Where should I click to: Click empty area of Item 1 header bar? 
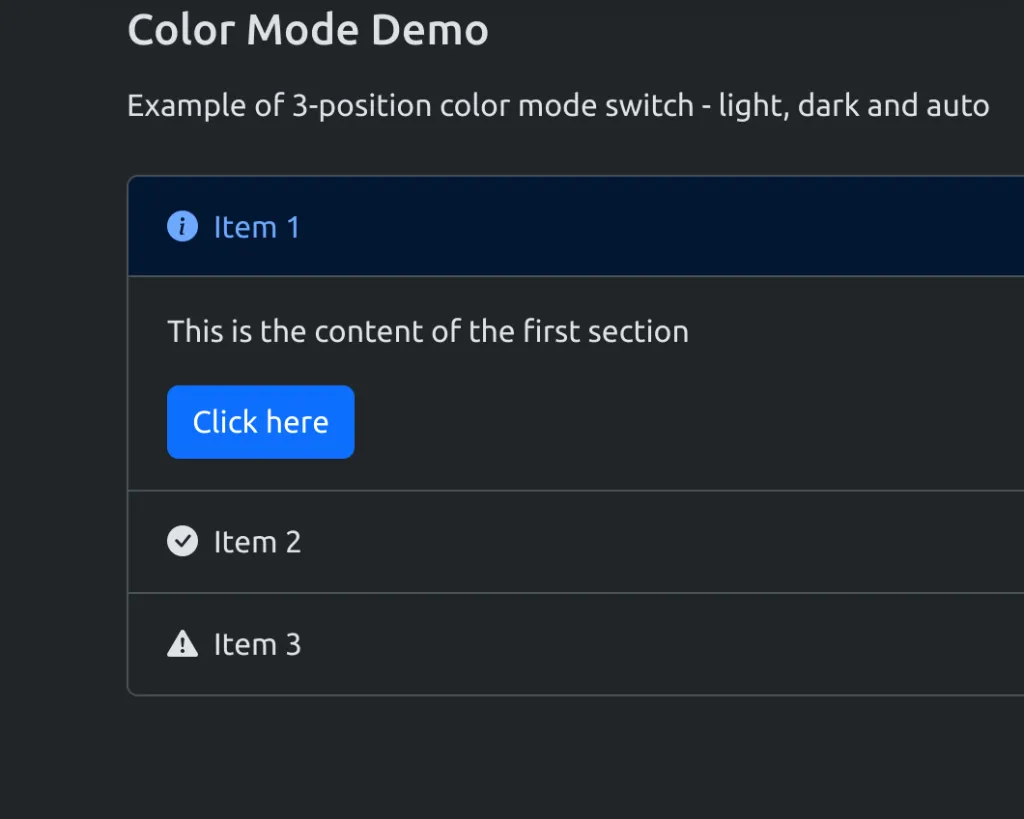pos(700,228)
